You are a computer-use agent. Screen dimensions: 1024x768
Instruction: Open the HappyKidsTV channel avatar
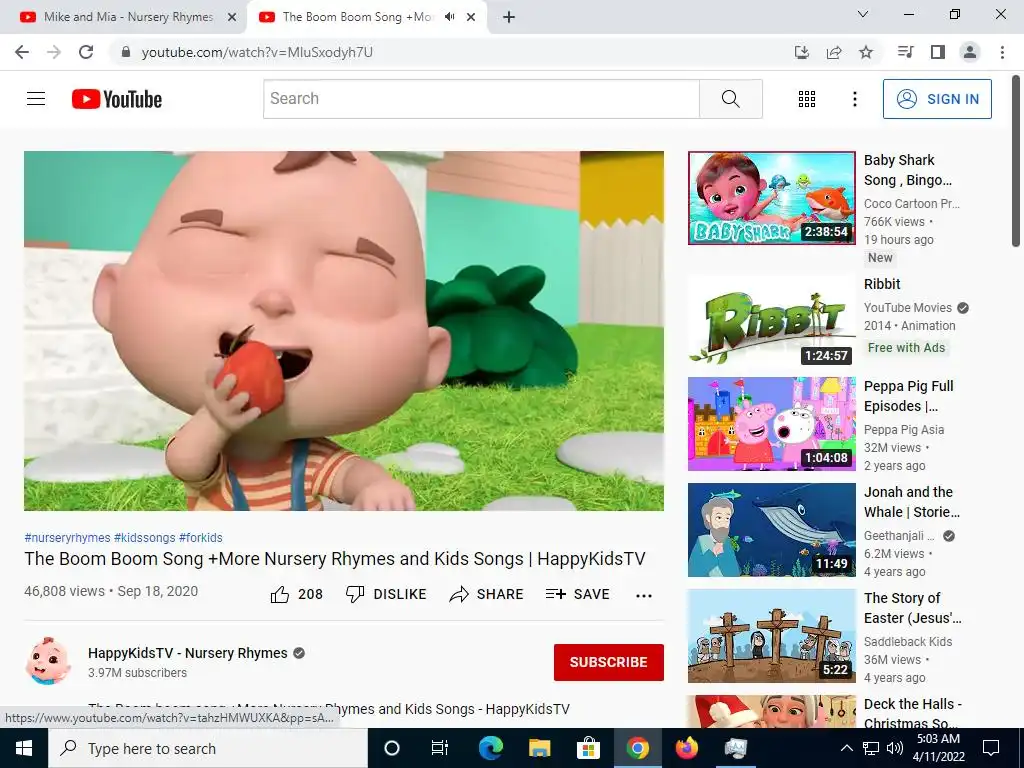point(48,661)
